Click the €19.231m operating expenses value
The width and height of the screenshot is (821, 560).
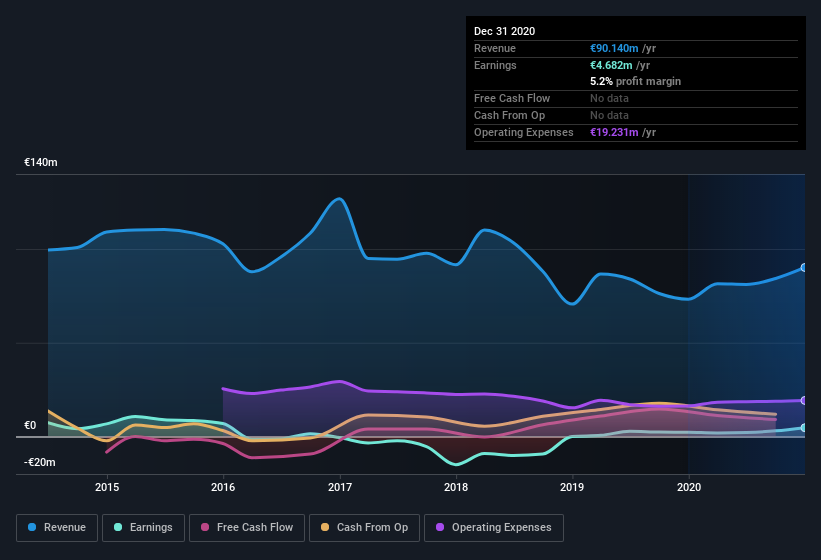pos(614,132)
